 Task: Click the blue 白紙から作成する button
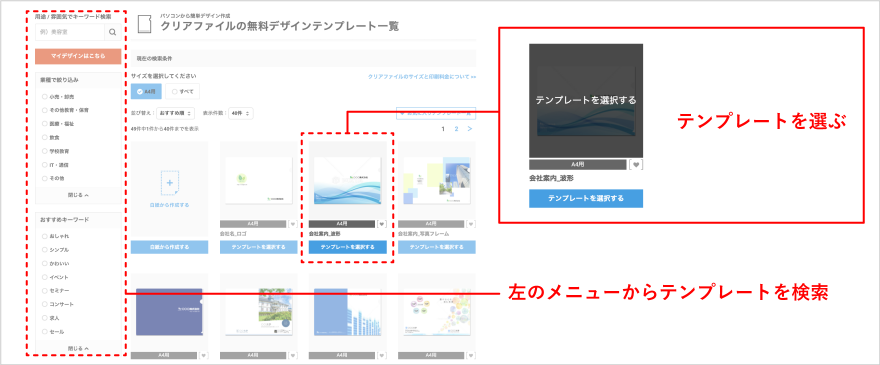pyautogui.click(x=169, y=247)
